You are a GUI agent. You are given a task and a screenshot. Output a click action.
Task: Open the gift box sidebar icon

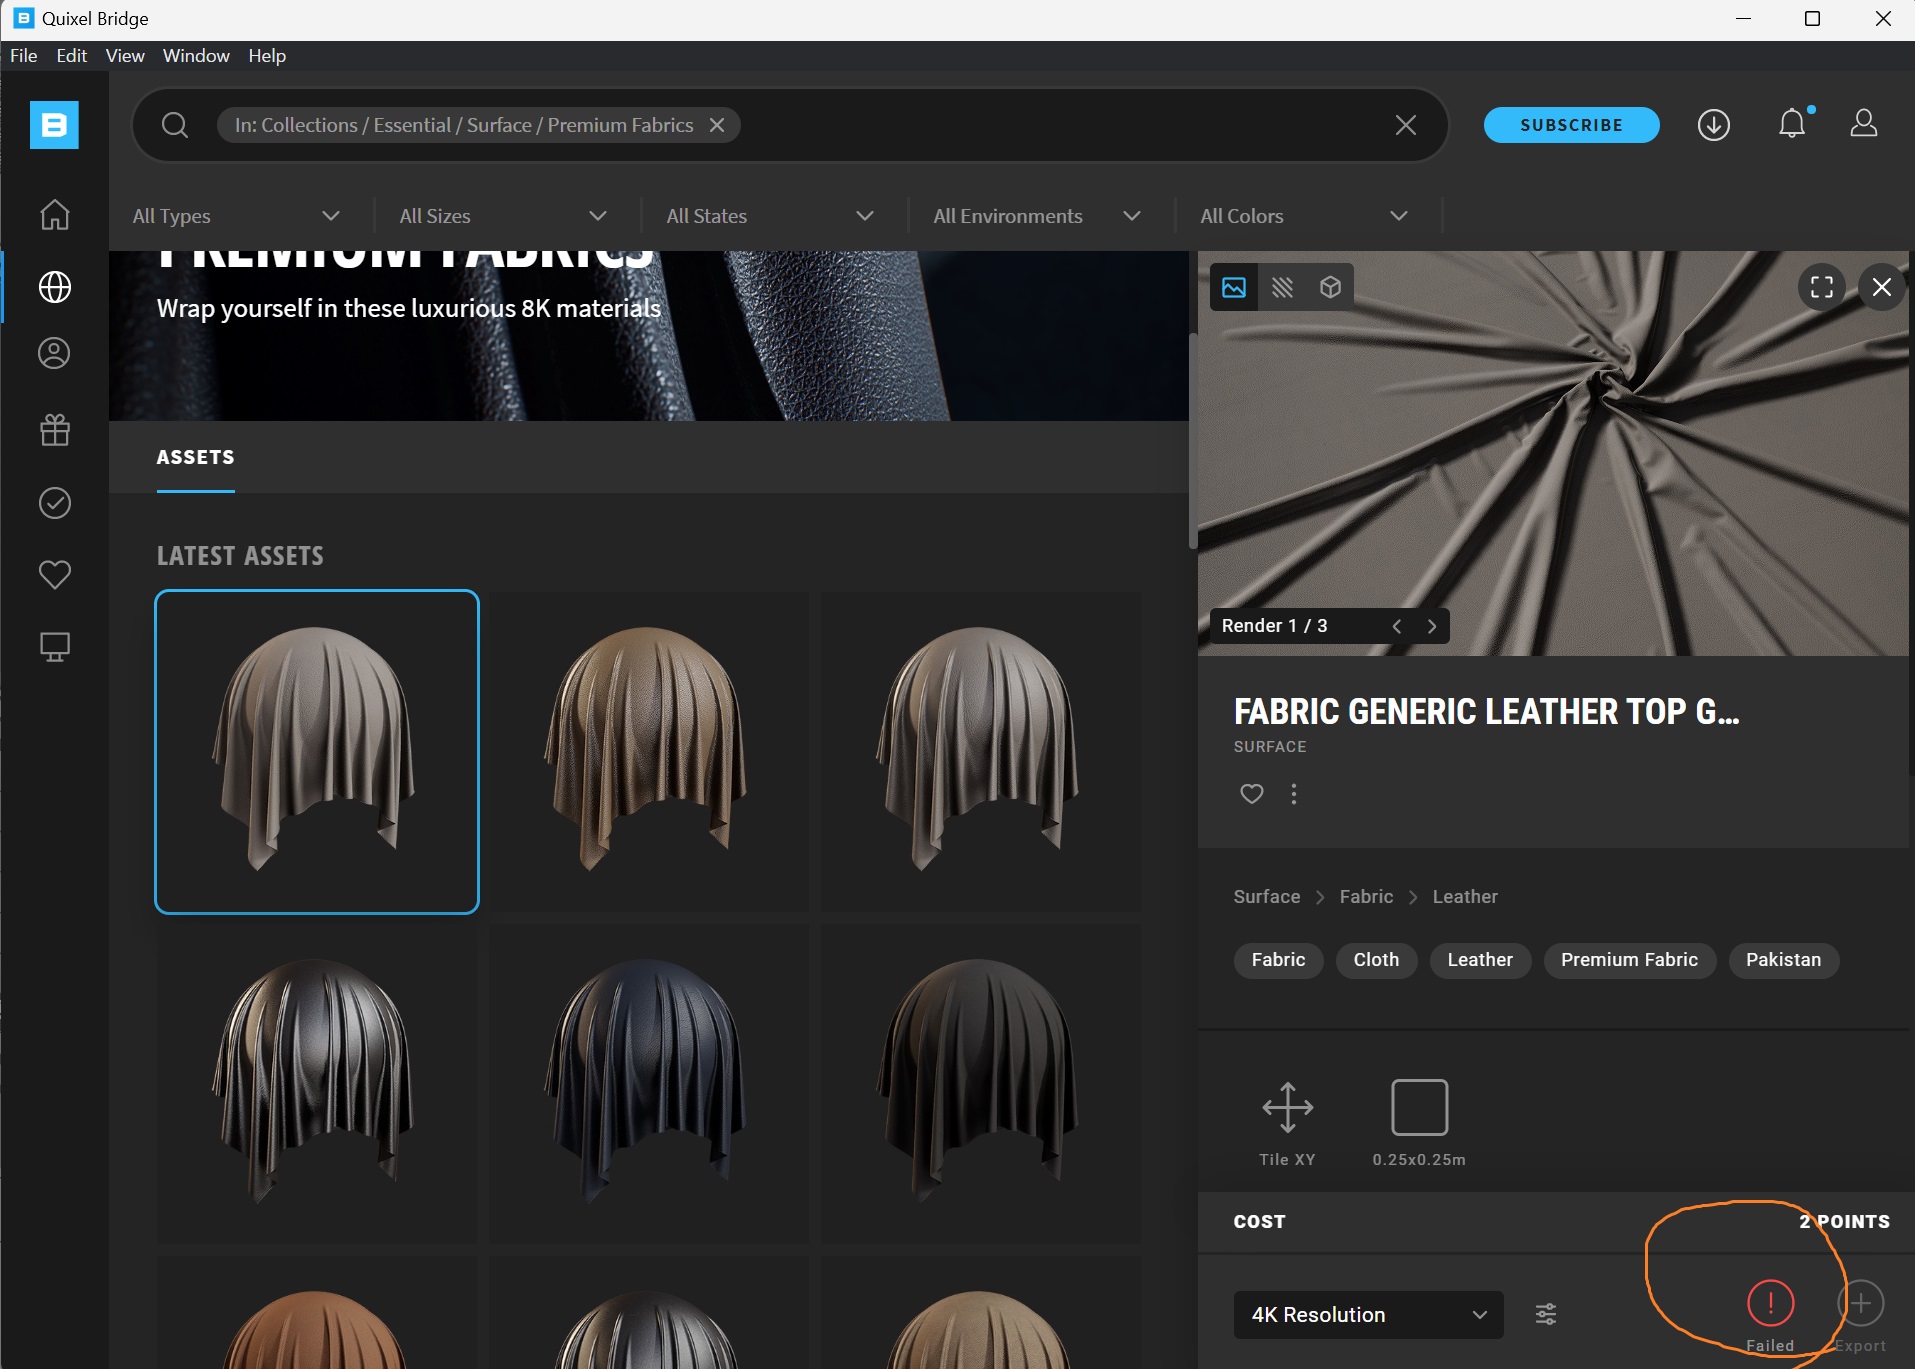point(54,430)
